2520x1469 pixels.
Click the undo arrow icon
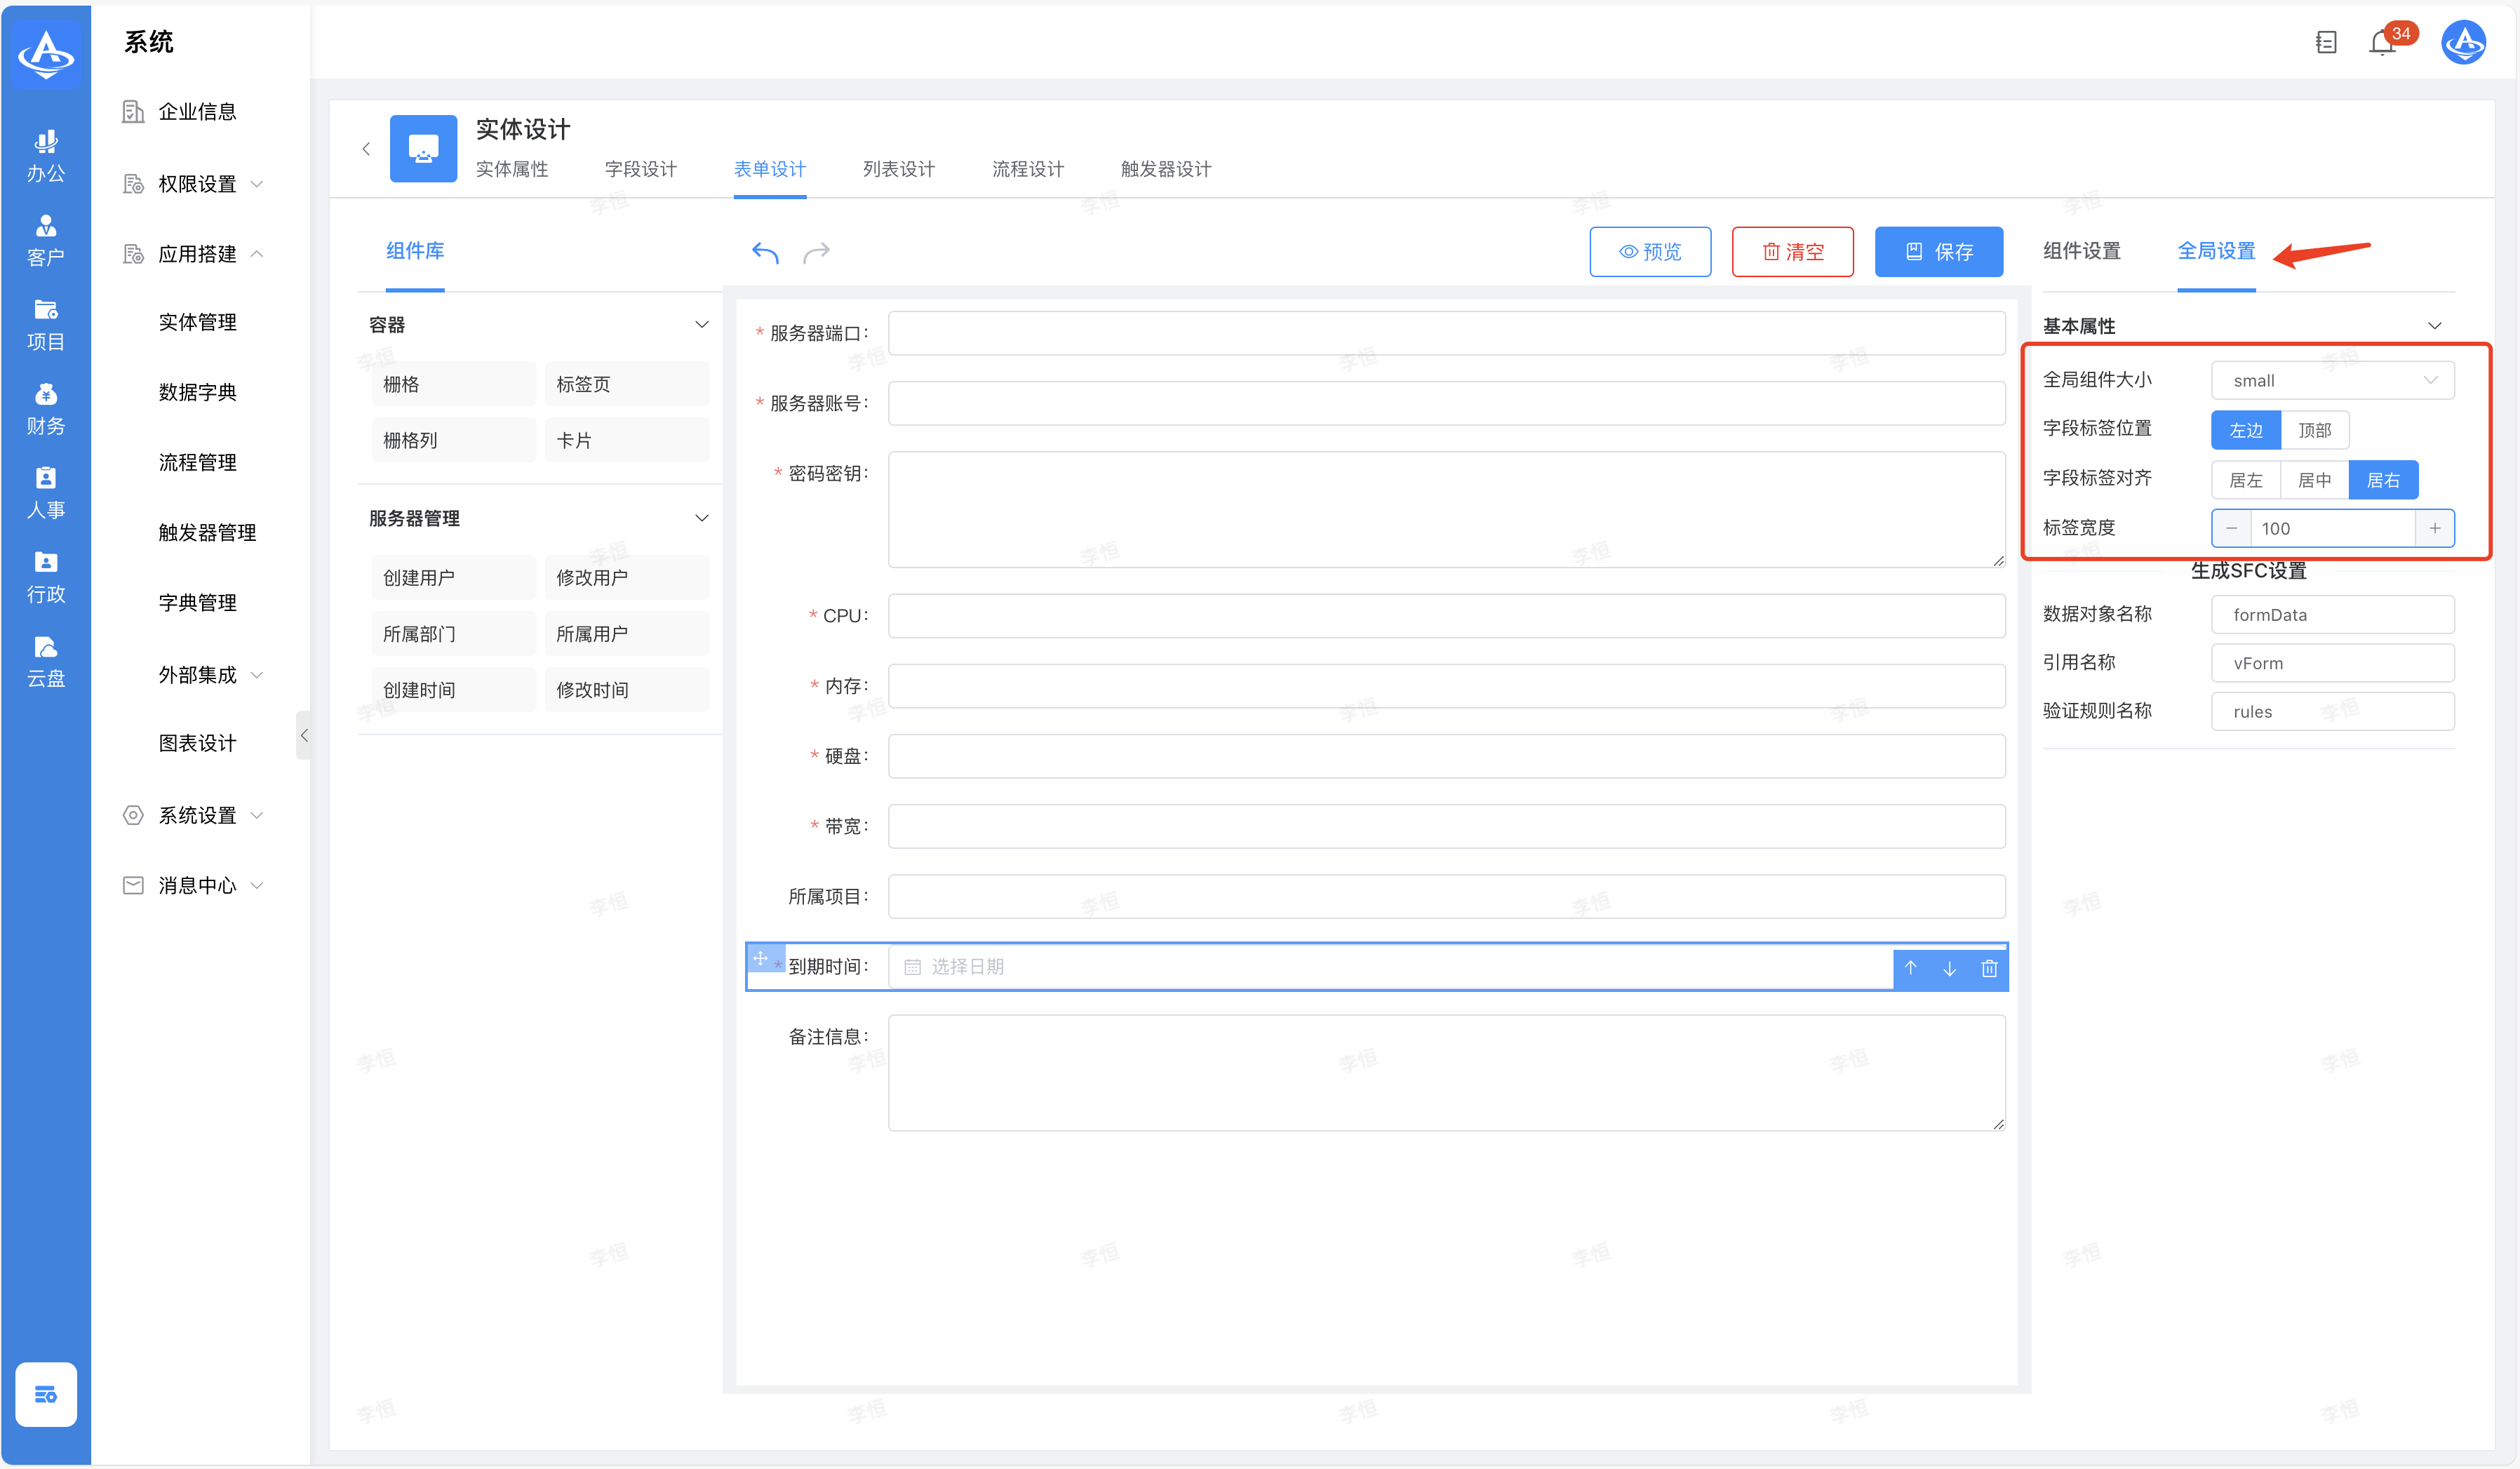765,252
